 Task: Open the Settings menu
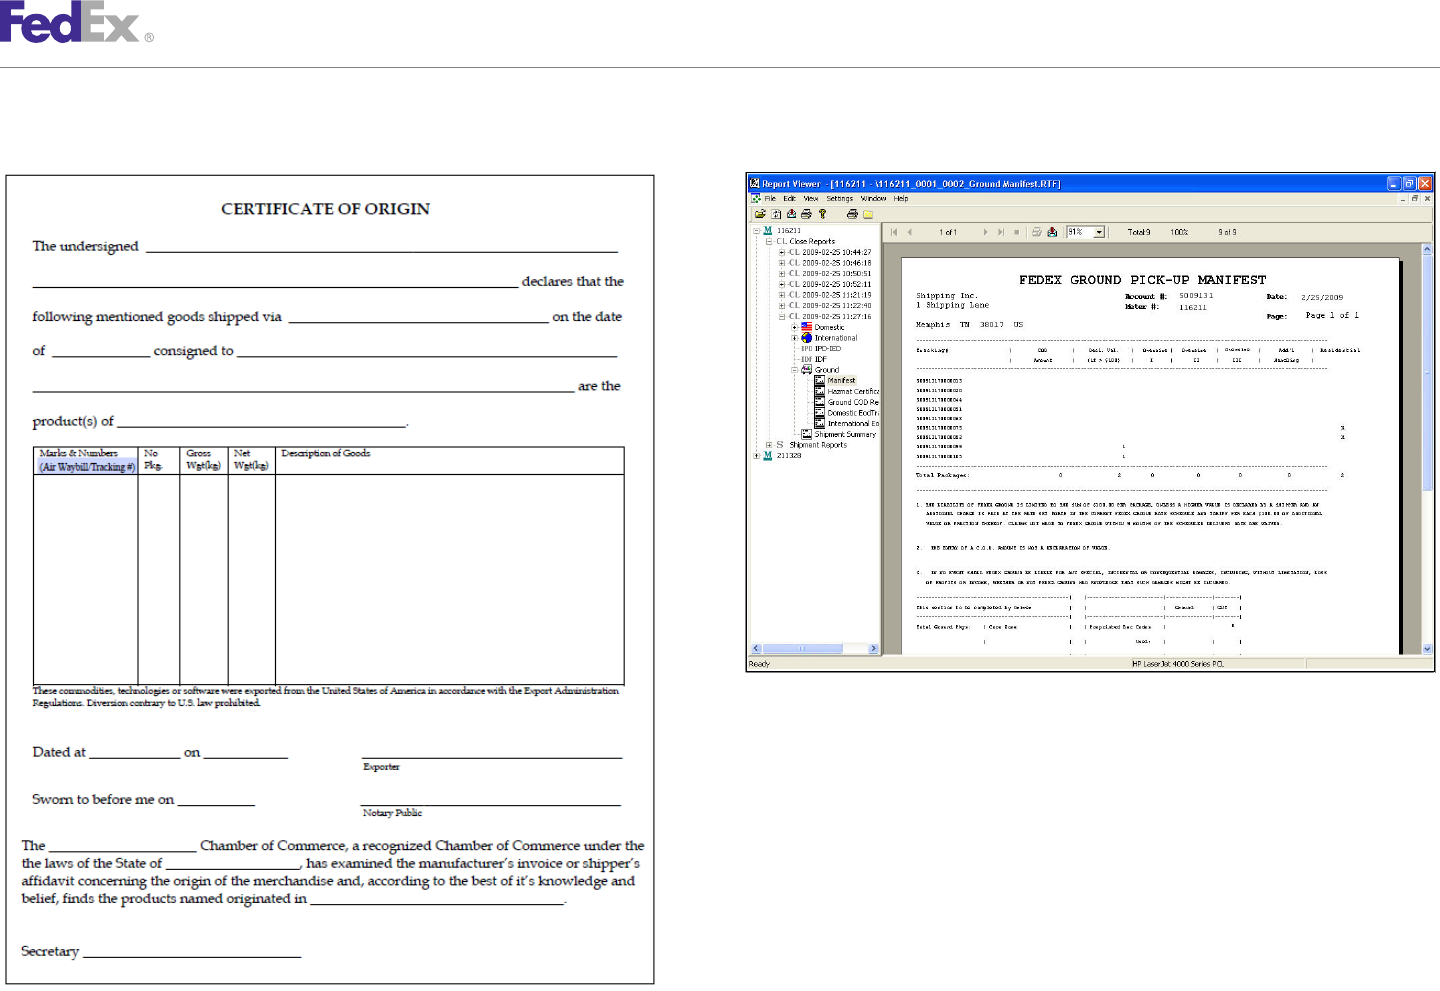click(x=840, y=198)
